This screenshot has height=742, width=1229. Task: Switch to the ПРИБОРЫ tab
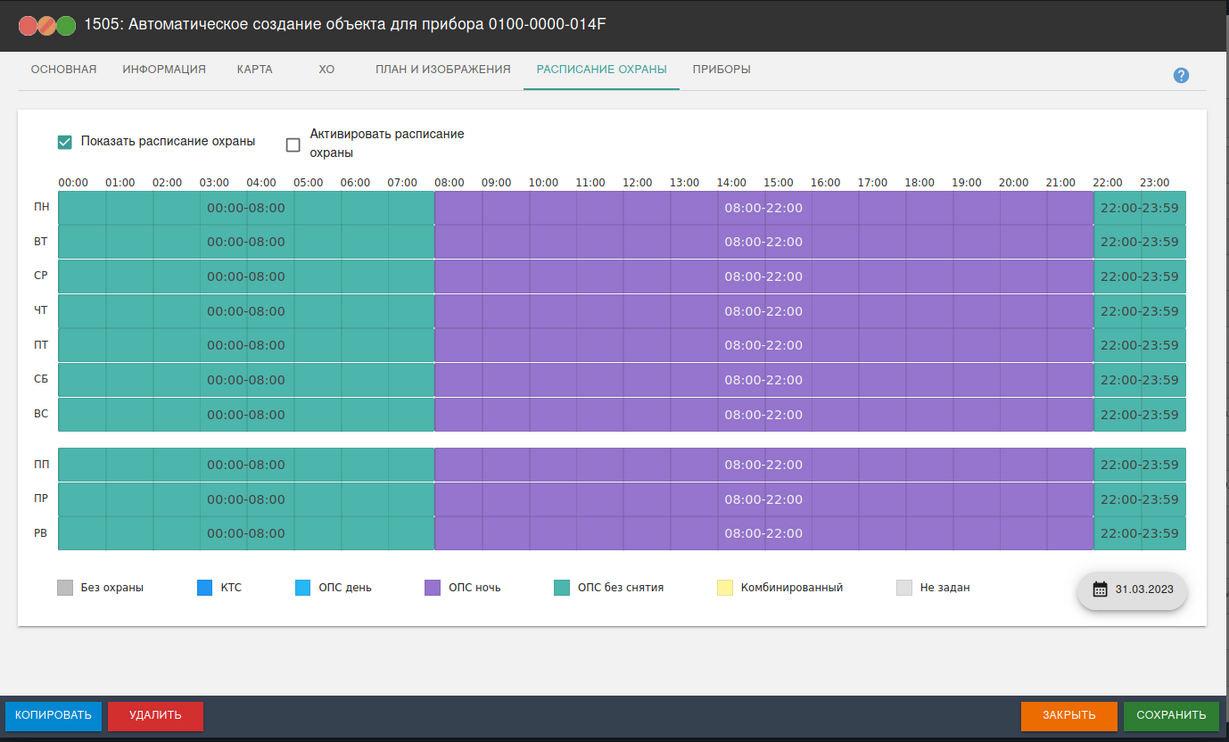pyautogui.click(x=721, y=70)
